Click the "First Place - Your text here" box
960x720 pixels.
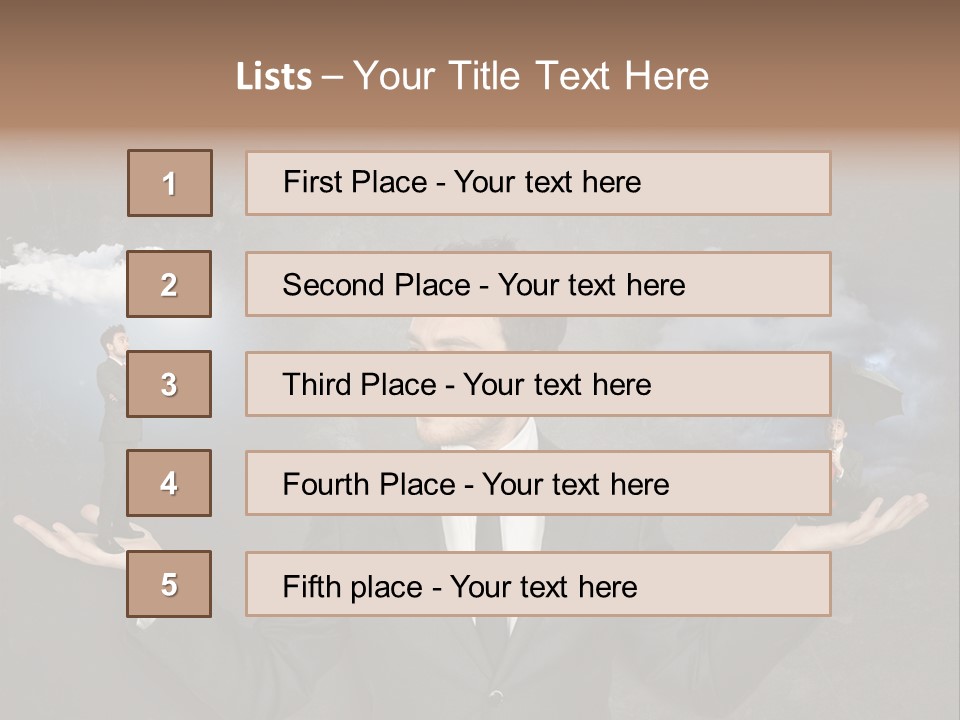[x=538, y=183]
